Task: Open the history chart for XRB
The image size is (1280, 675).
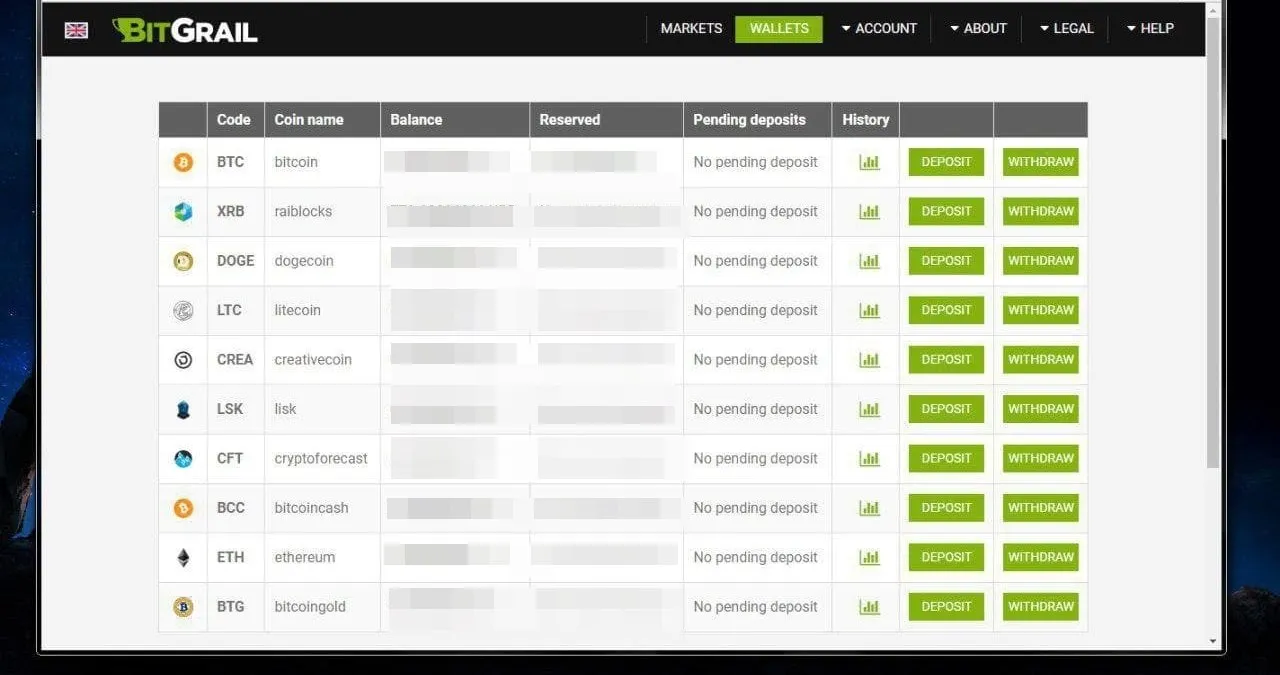Action: click(869, 211)
